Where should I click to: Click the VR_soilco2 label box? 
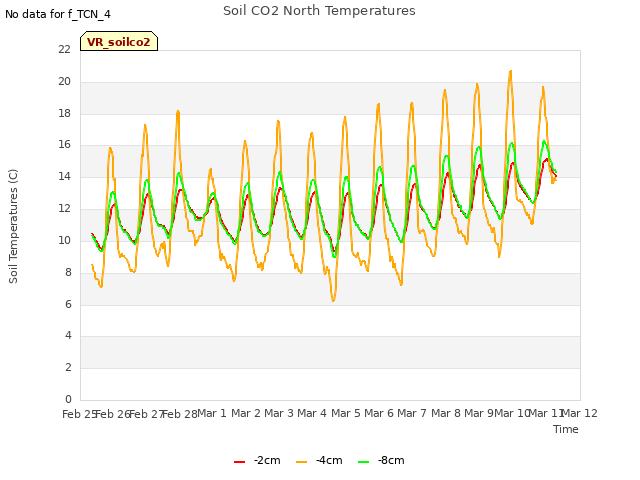(119, 41)
